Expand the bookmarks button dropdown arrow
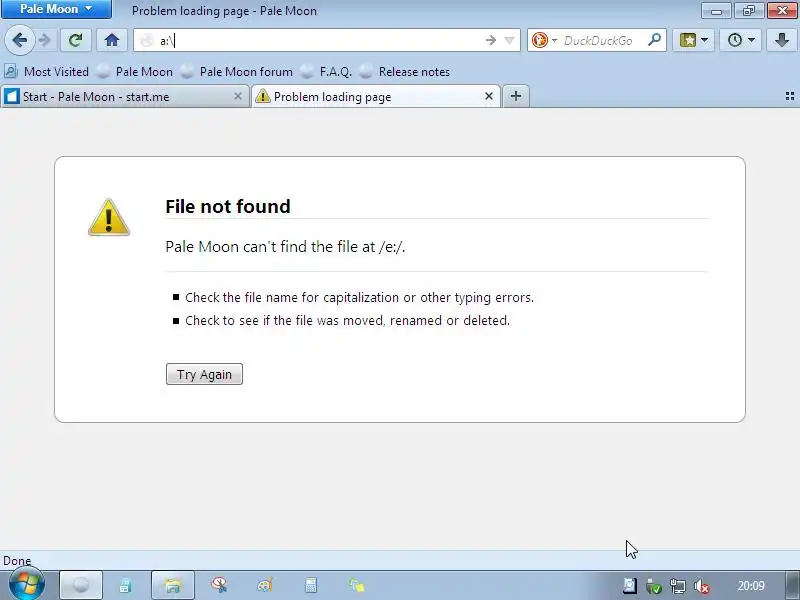Screen dimensions: 800x600 [705, 40]
